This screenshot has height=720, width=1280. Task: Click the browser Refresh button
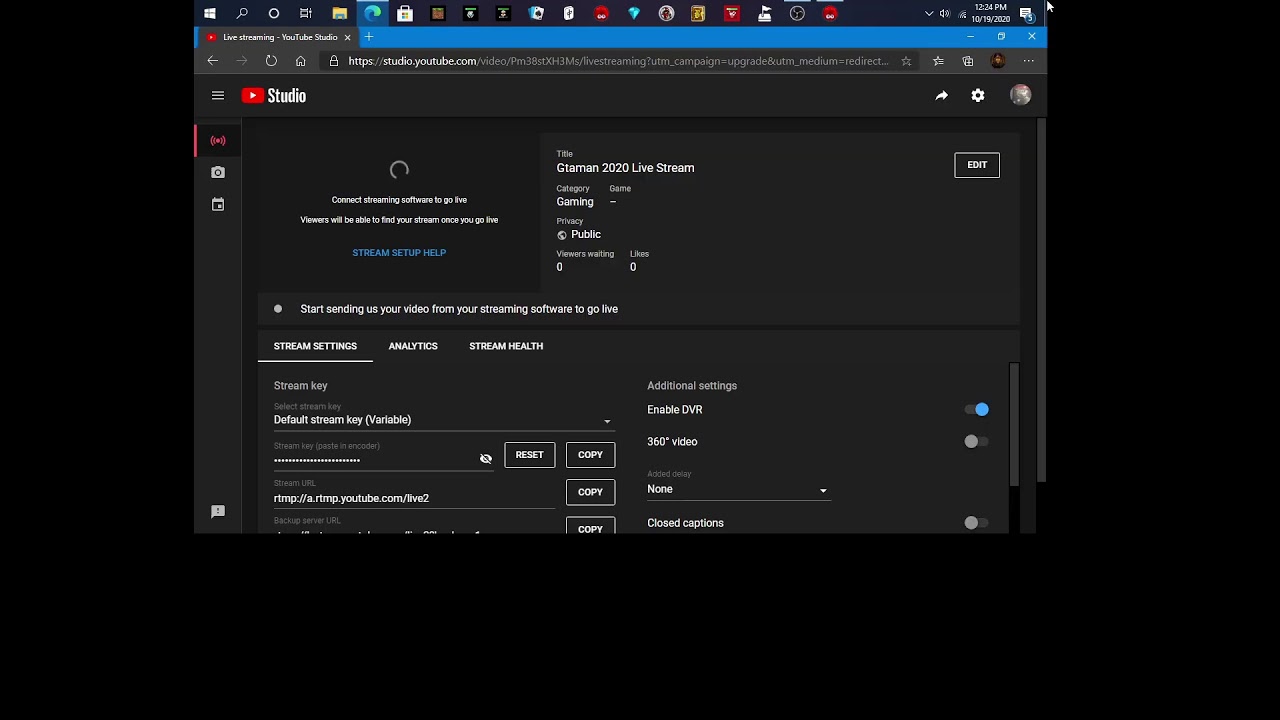(271, 61)
